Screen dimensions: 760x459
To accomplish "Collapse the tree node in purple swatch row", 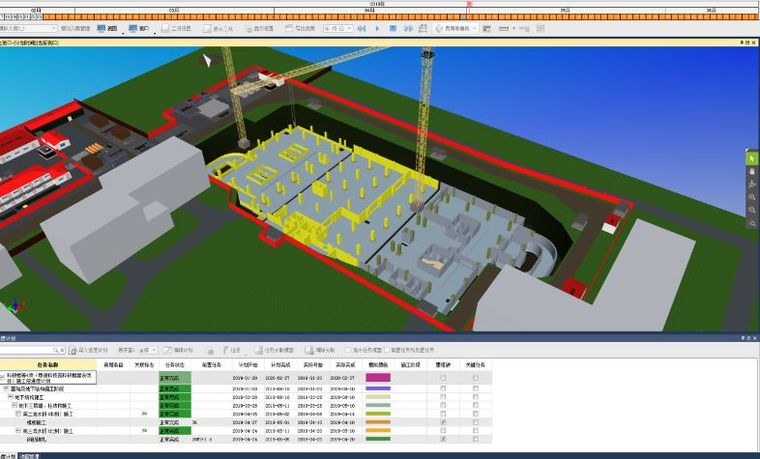I will pyautogui.click(x=6, y=389).
